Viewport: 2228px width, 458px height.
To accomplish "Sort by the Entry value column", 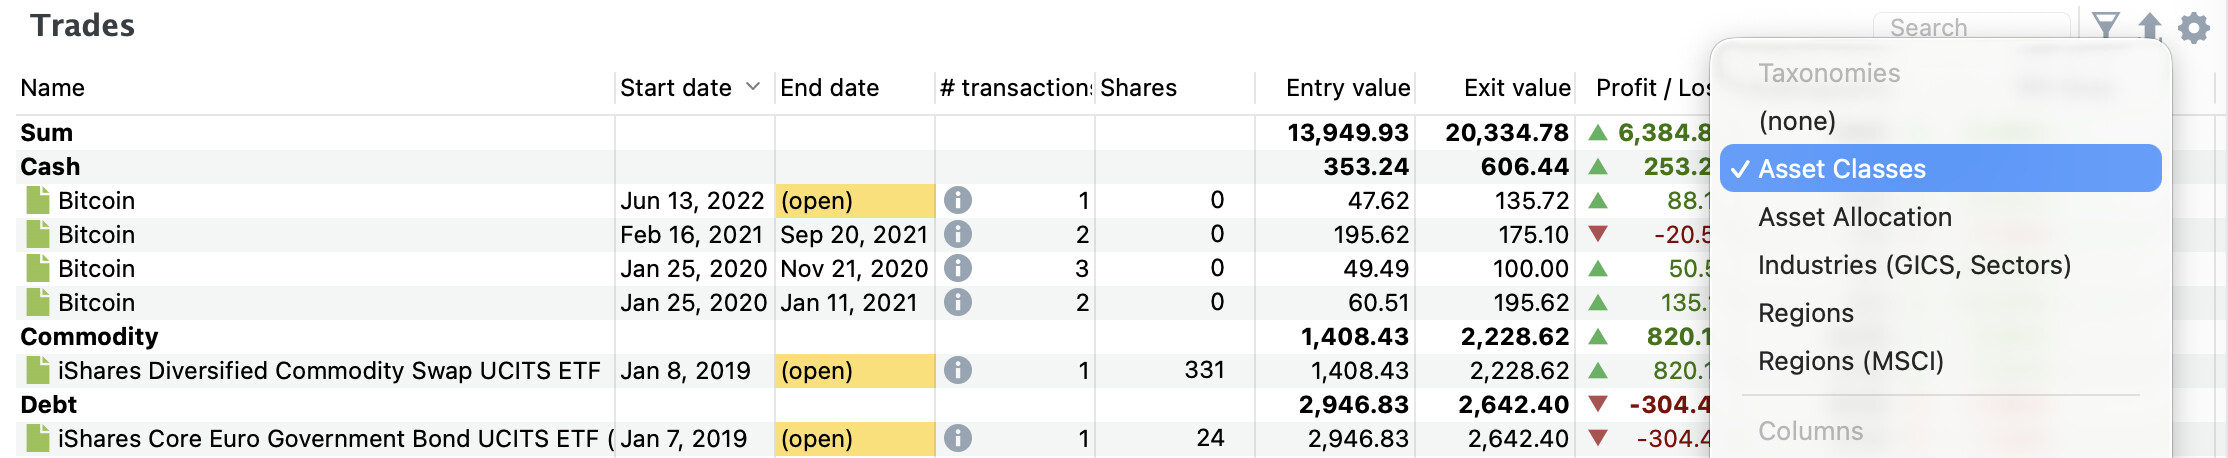I will pos(1347,88).
